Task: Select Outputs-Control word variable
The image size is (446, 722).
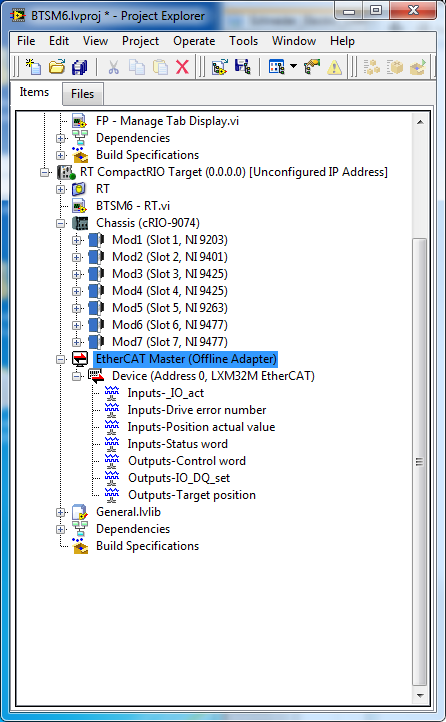Action: 187,461
